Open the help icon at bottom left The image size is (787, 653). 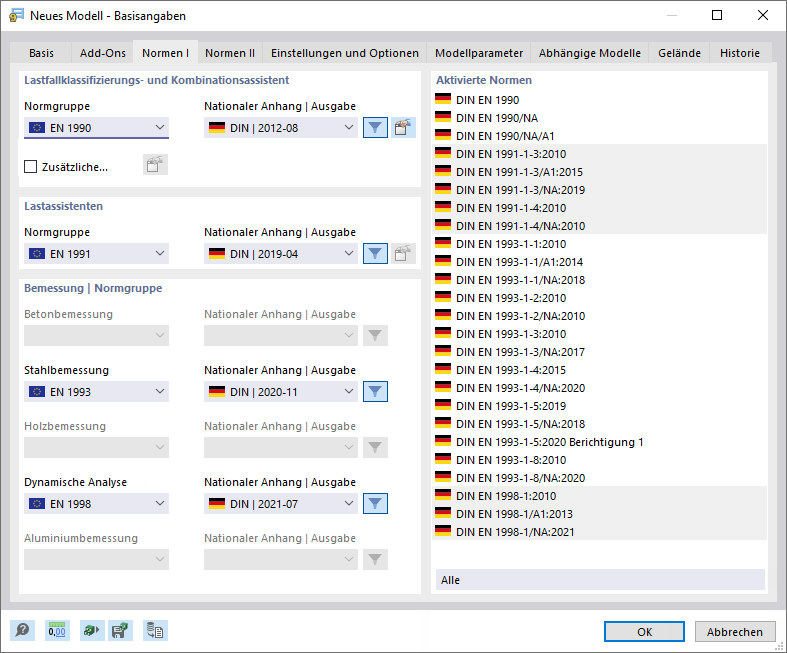pyautogui.click(x=22, y=630)
